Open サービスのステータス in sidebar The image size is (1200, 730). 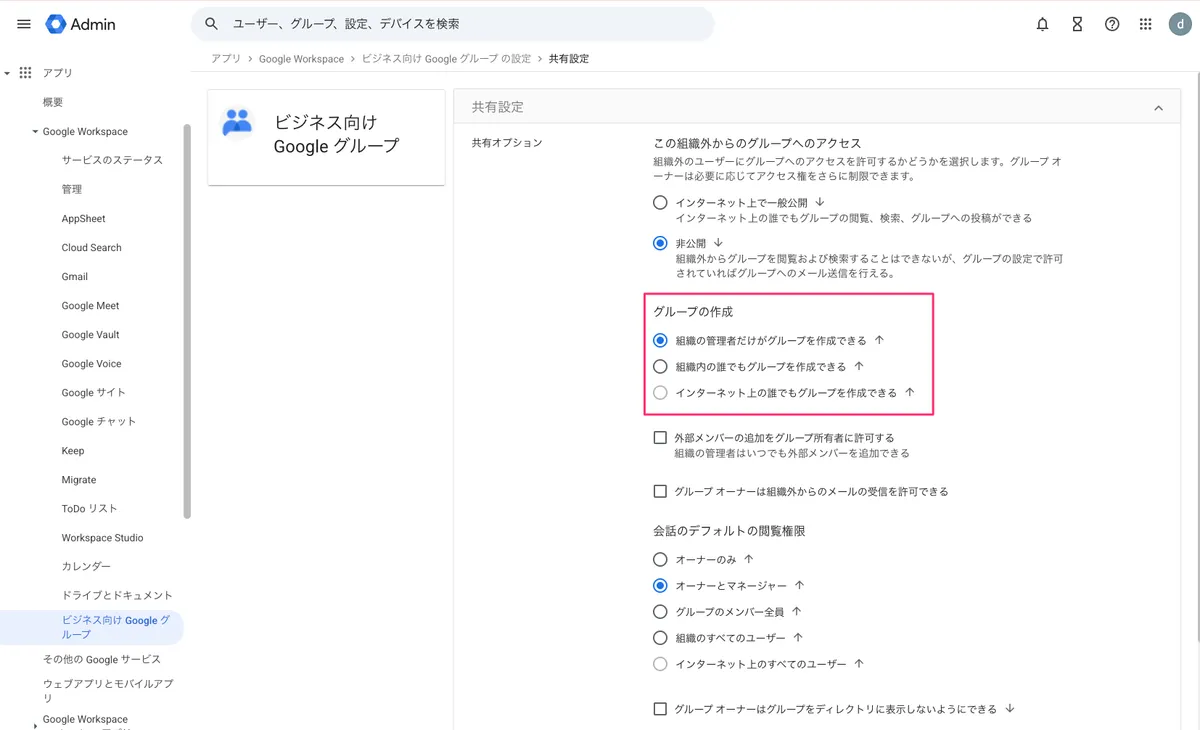click(x=112, y=160)
